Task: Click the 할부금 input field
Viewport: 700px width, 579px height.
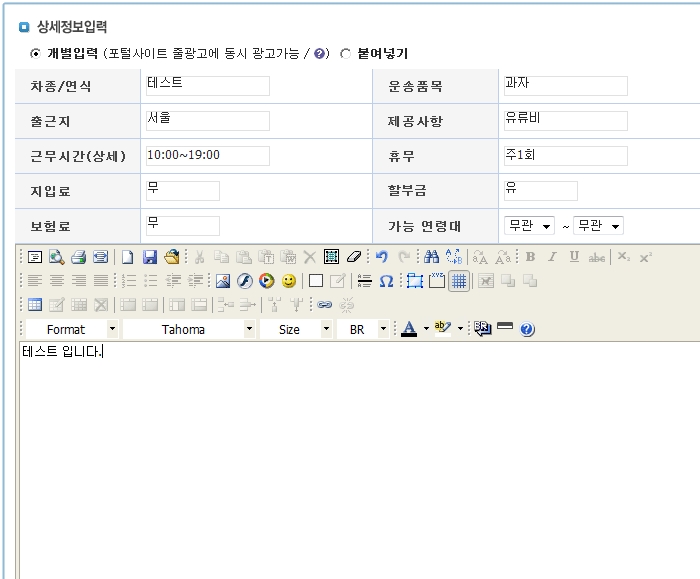Action: (x=541, y=191)
